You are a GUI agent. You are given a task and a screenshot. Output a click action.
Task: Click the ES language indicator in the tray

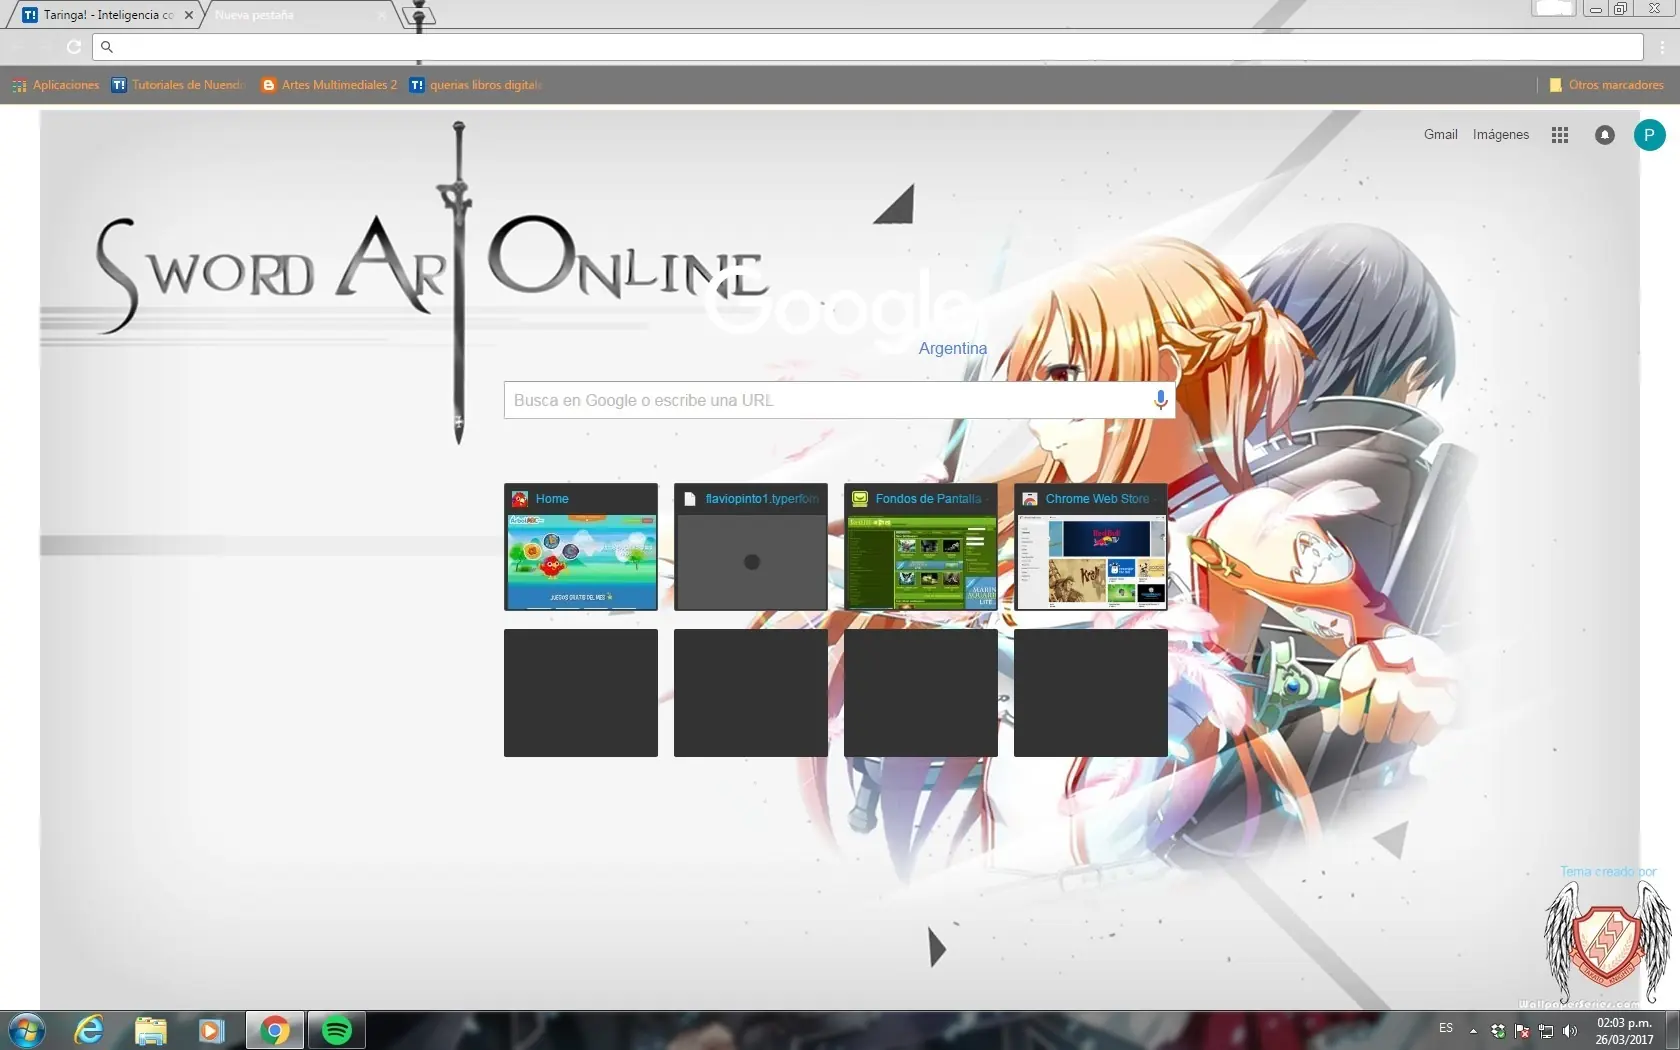pos(1446,1028)
